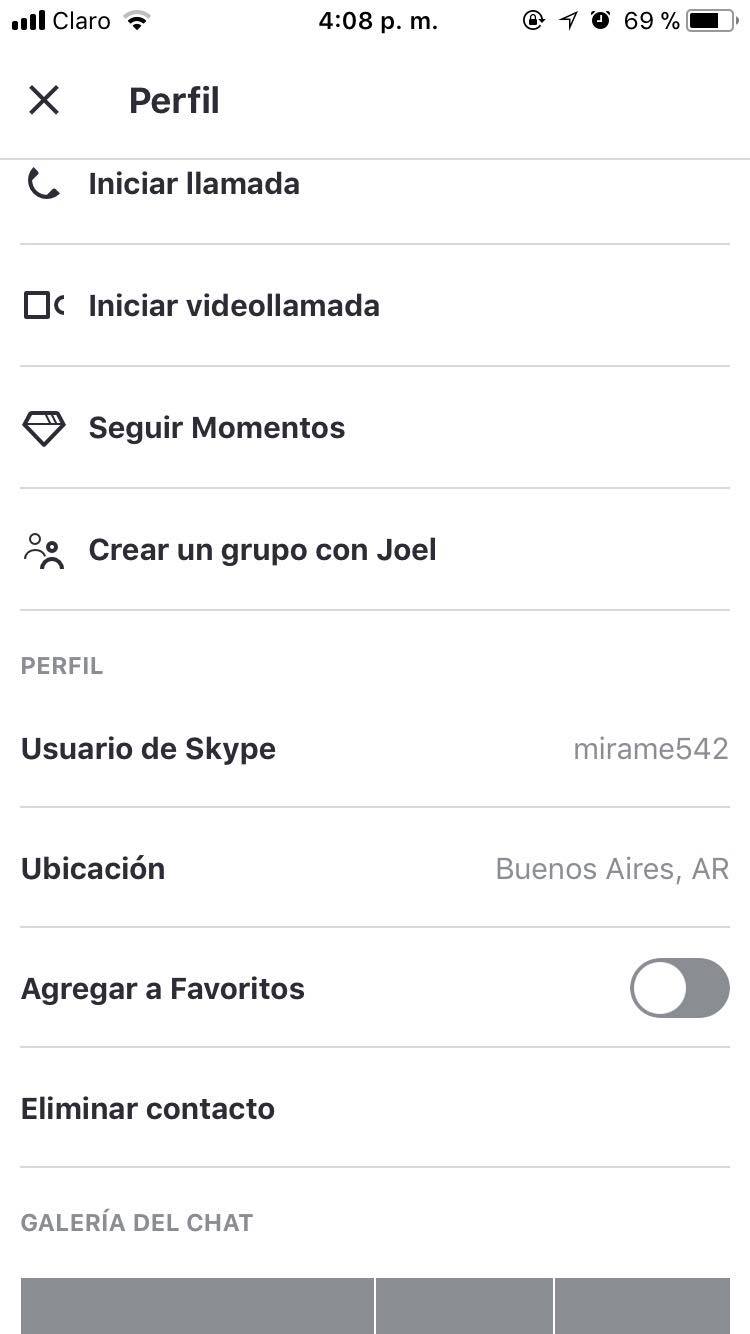Image resolution: width=750 pixels, height=1334 pixels.
Task: Tap the video camera icon
Action: click(x=43, y=306)
